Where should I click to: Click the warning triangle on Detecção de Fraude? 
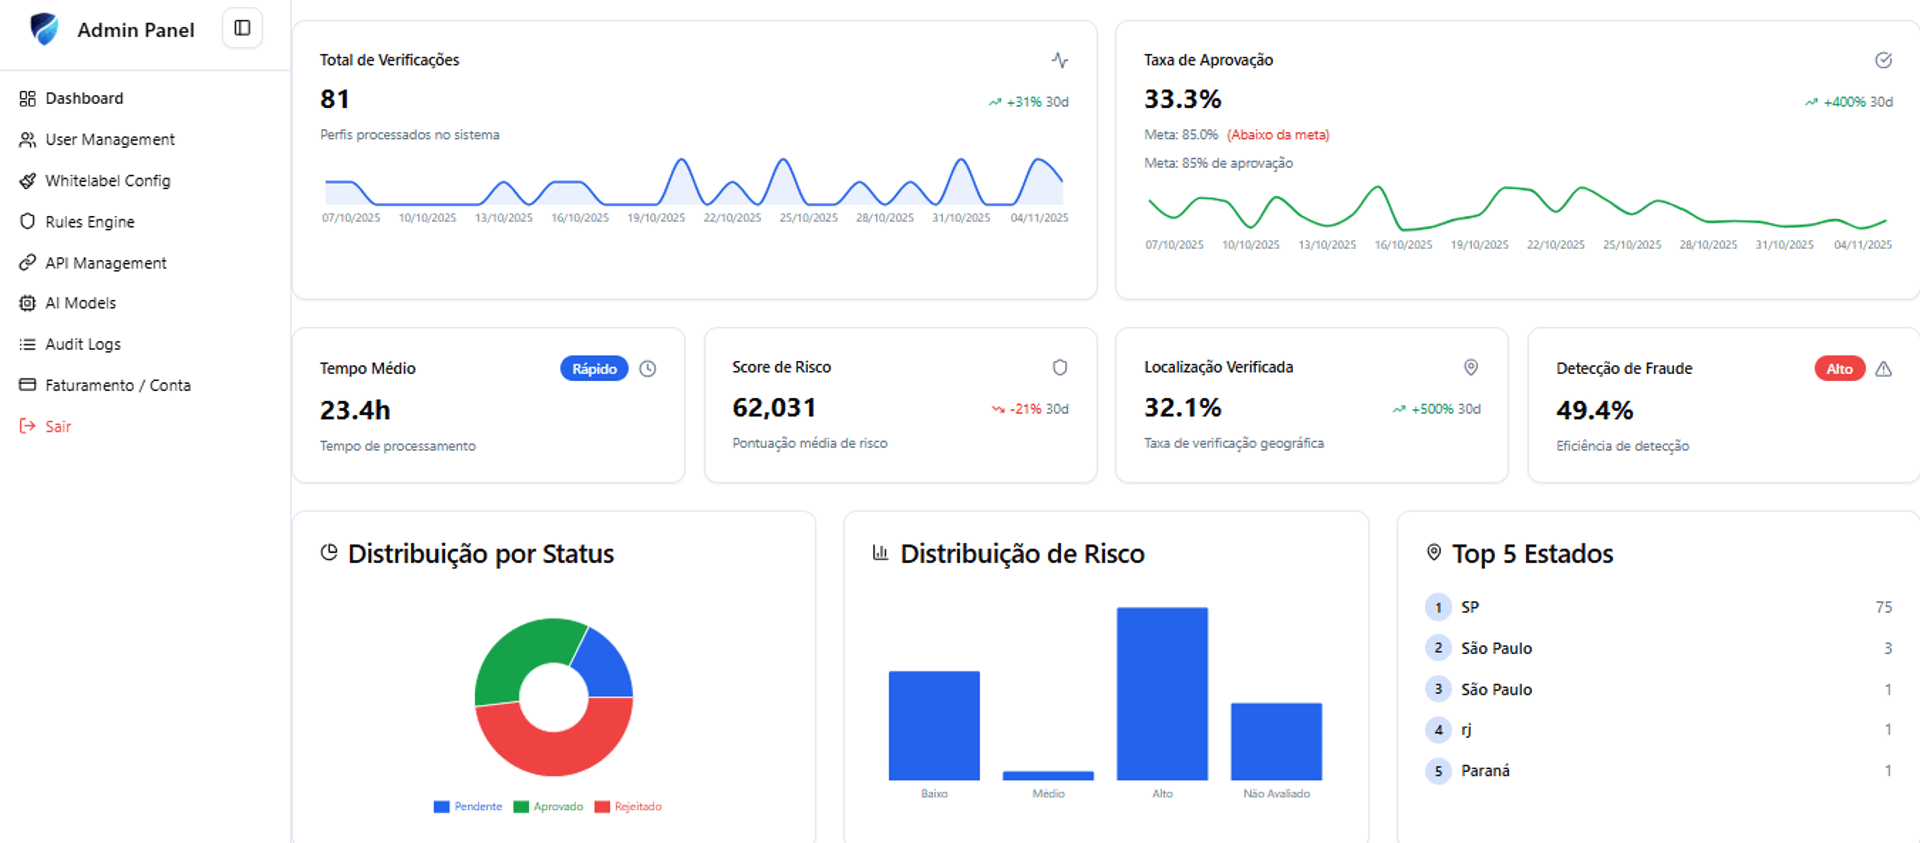(1884, 369)
